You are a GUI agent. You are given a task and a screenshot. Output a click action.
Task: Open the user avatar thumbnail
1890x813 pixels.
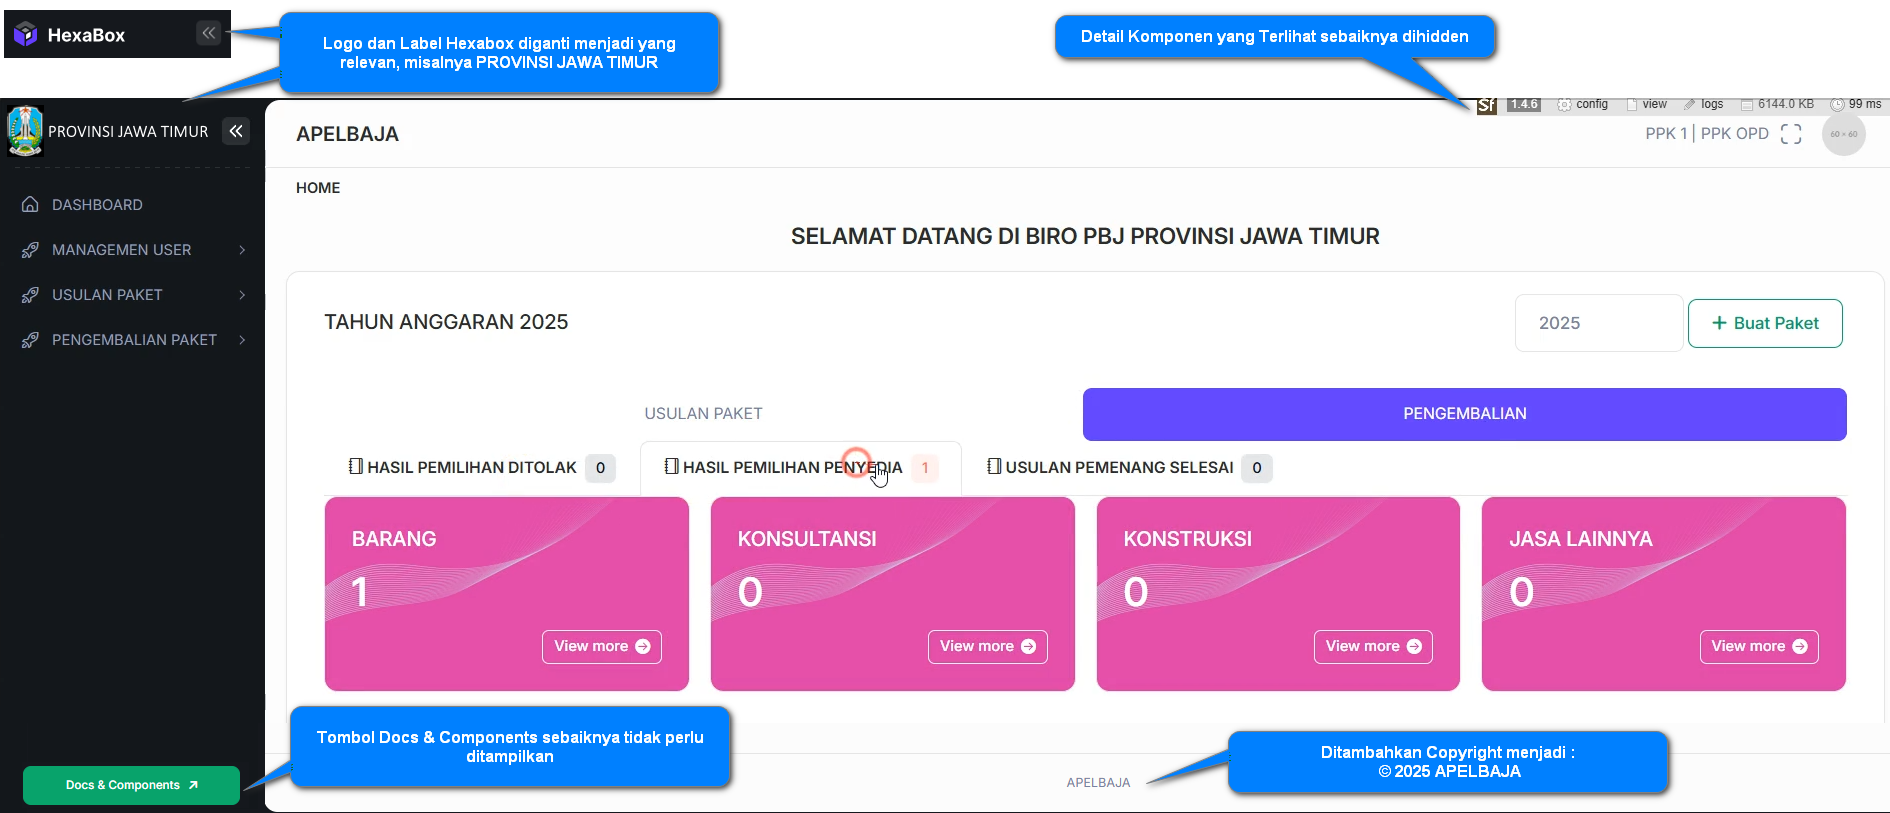[x=1844, y=134]
